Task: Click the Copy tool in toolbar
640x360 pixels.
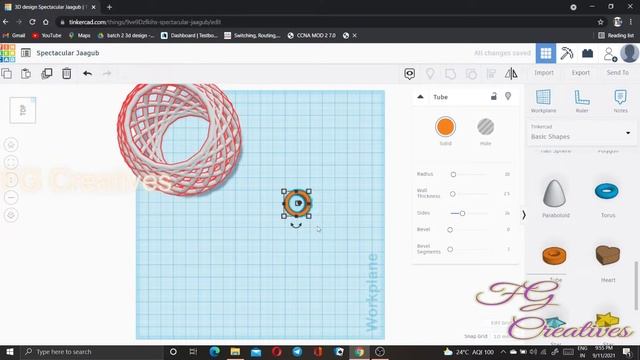Action: point(6,73)
